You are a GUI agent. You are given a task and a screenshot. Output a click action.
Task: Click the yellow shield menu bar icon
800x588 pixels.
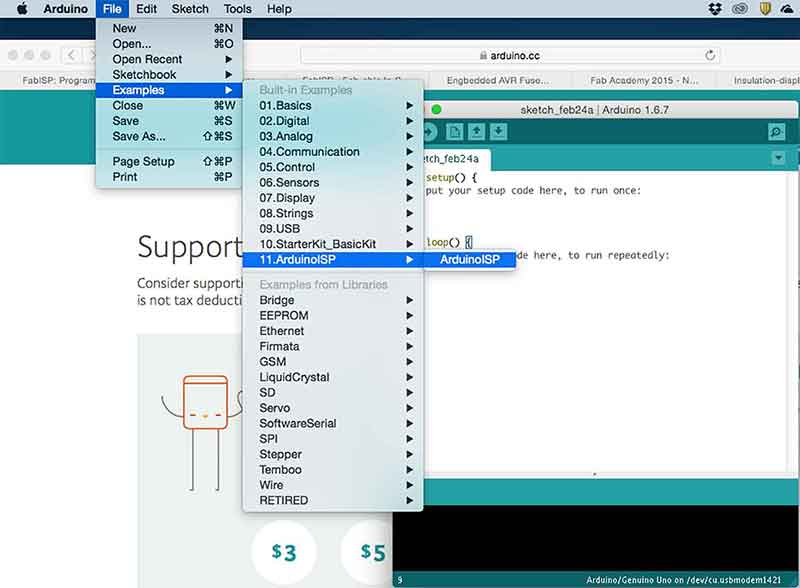(765, 9)
